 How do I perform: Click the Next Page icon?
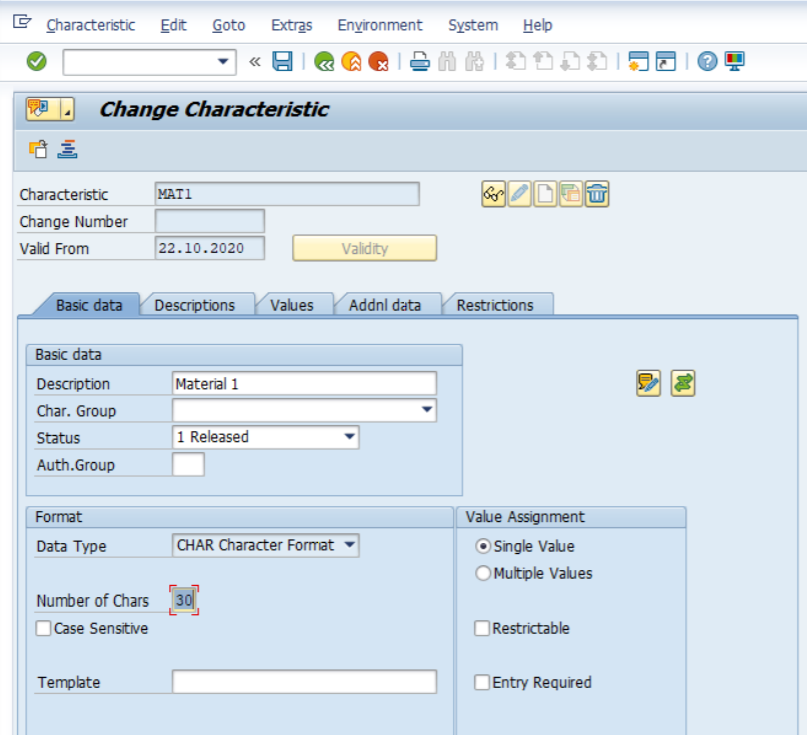click(570, 62)
